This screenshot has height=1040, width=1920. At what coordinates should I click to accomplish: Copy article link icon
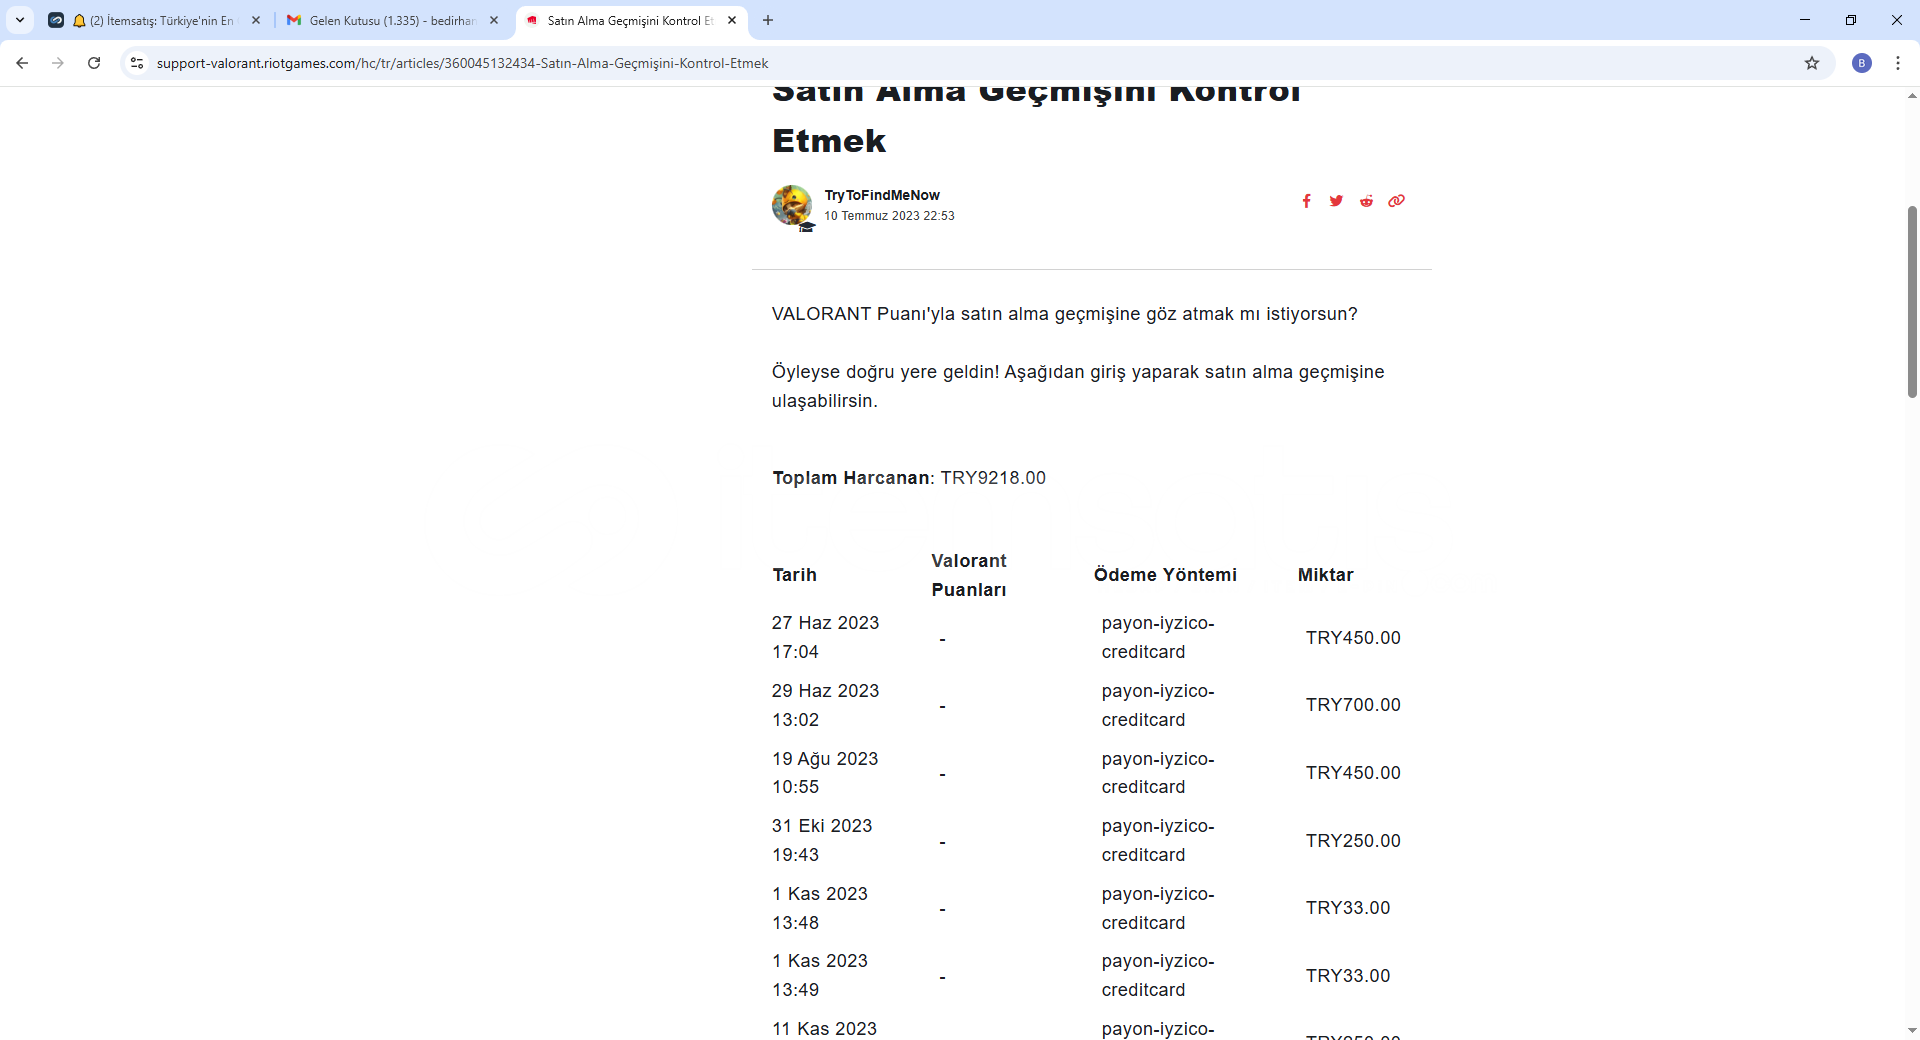[1396, 201]
